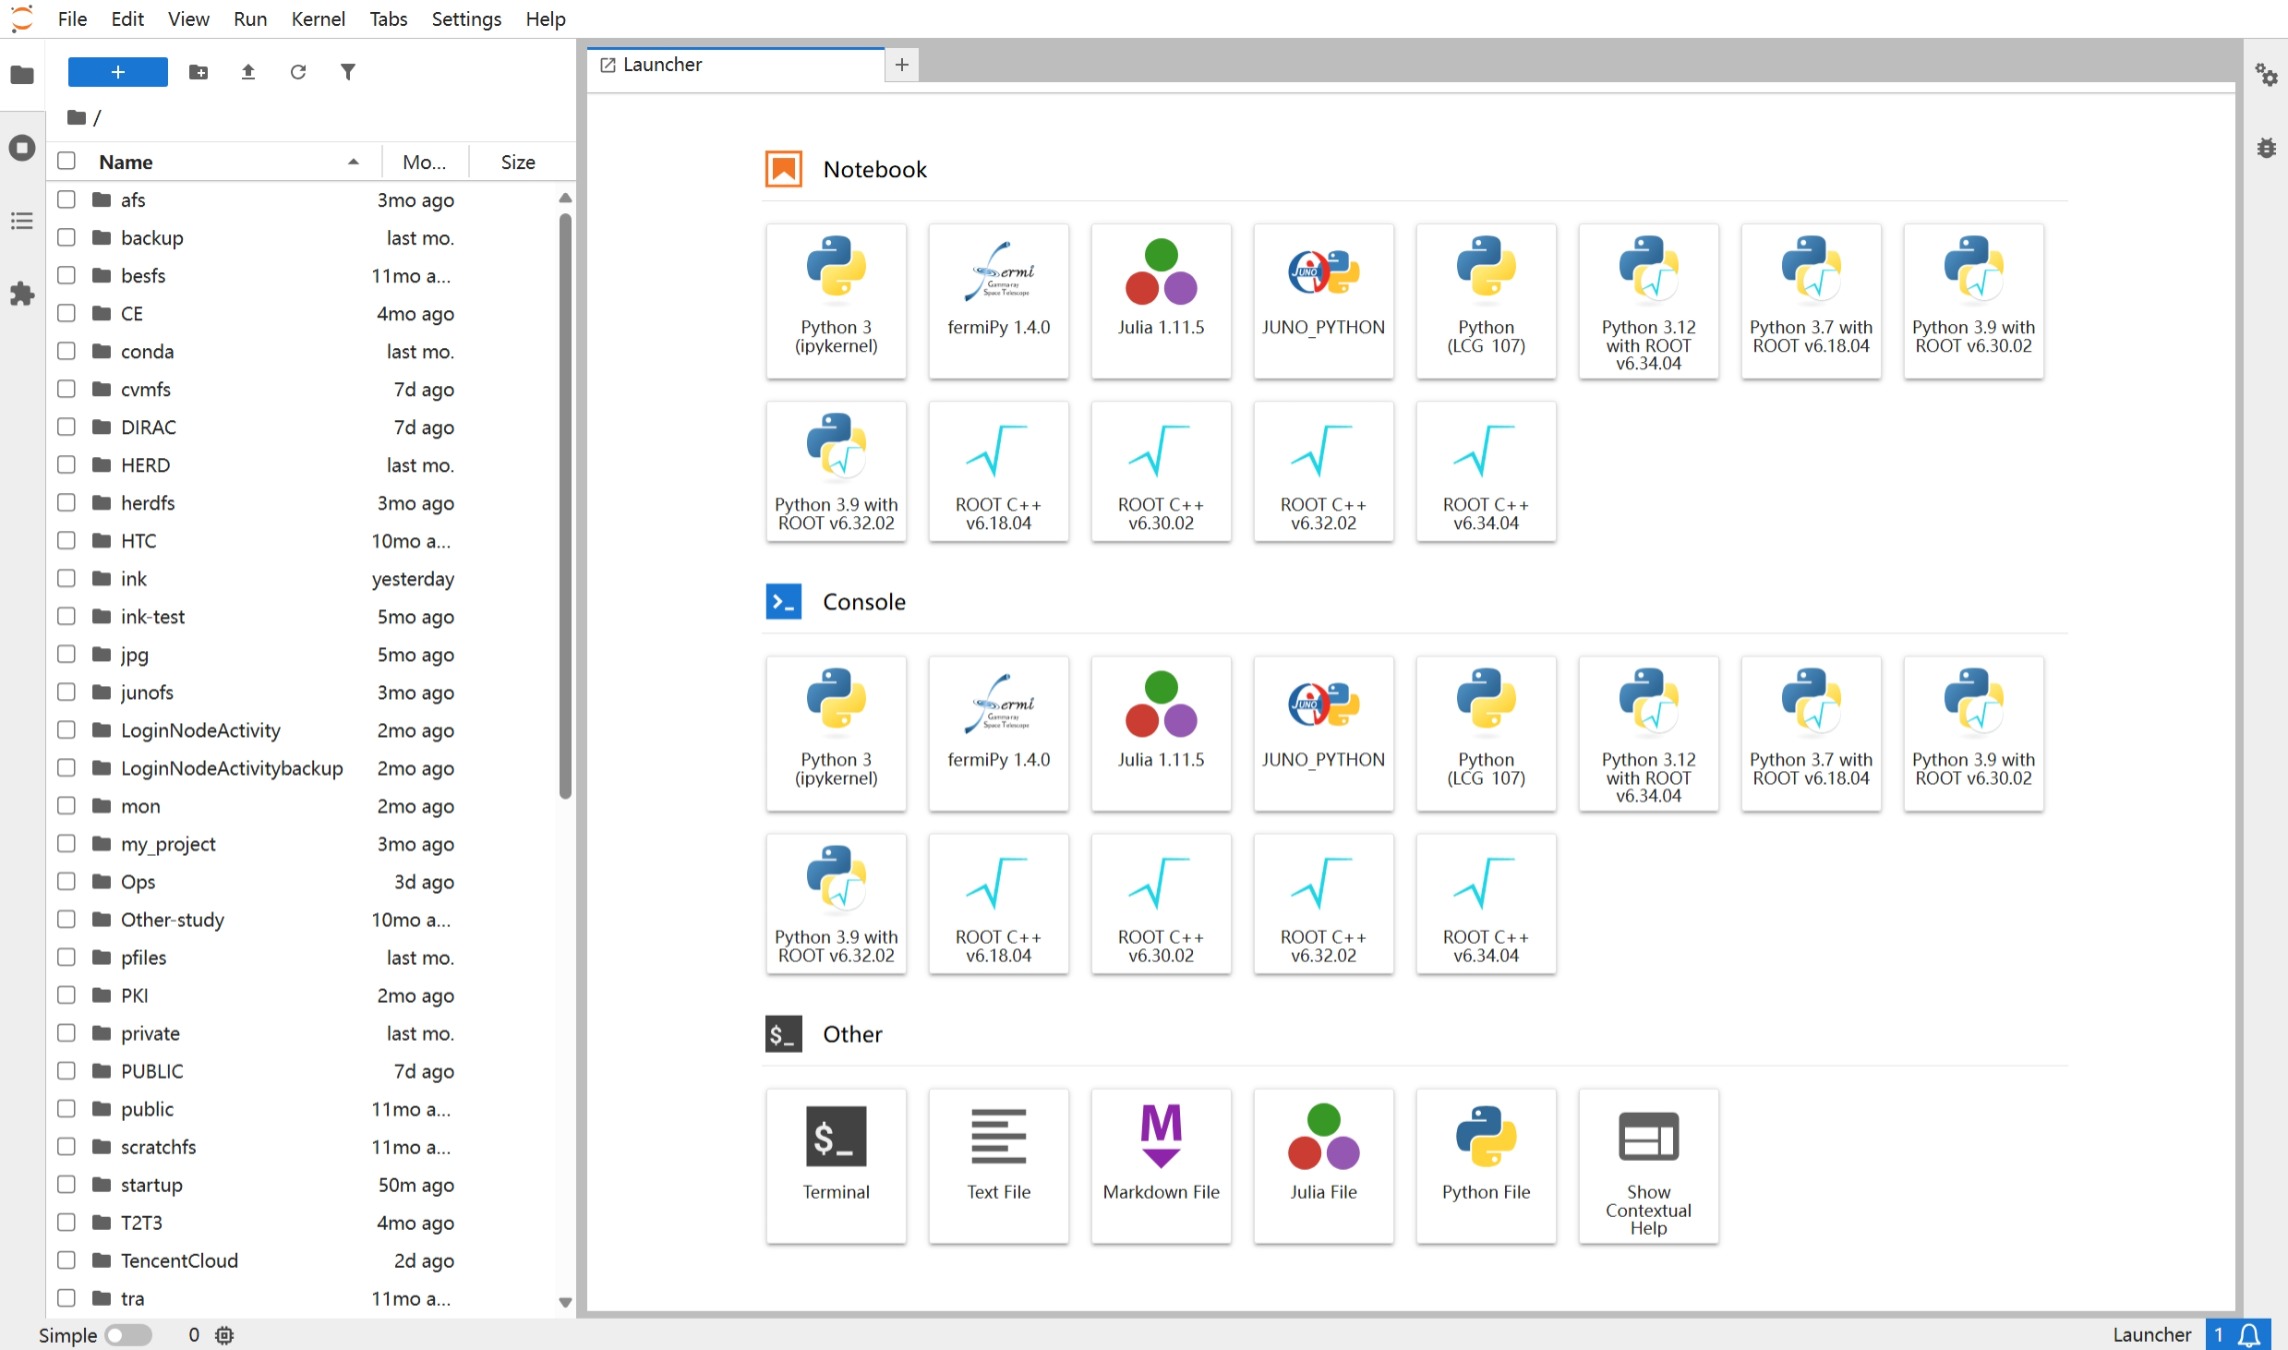Open the Debugger panel icon
Screen dimensions: 2288x1350
(x=2266, y=148)
